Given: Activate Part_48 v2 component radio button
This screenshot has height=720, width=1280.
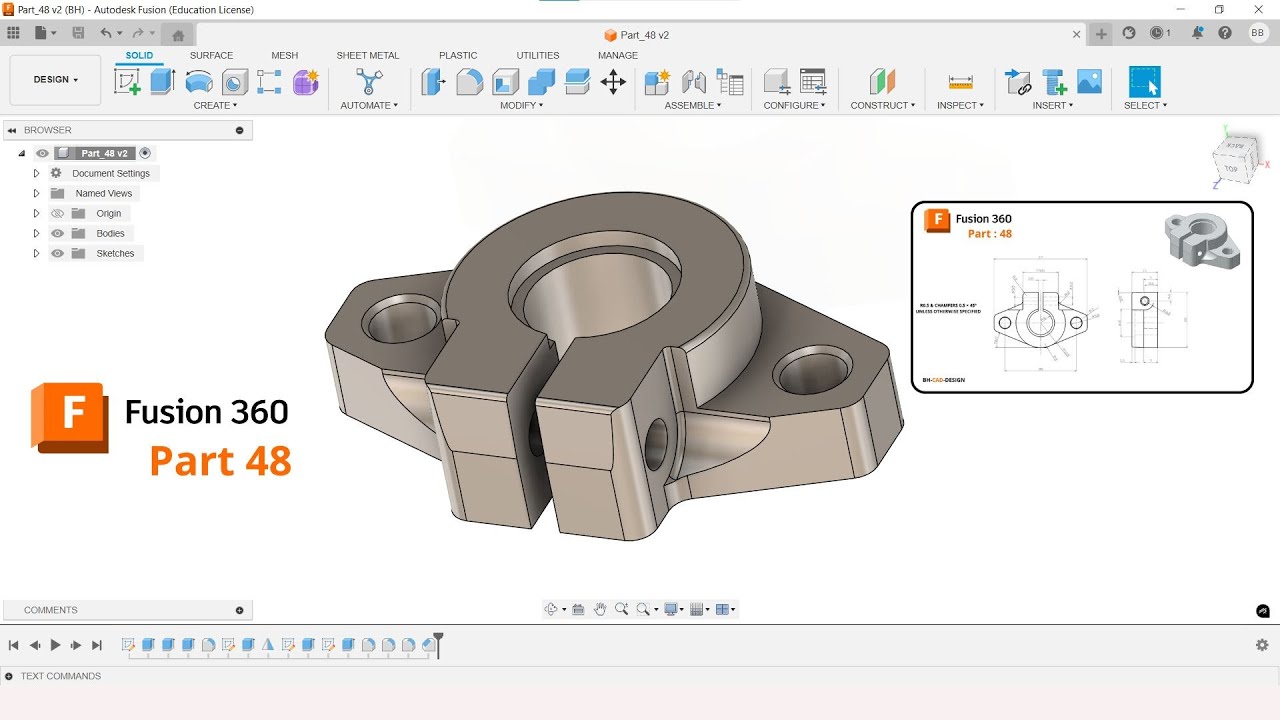Looking at the screenshot, I should pyautogui.click(x=145, y=153).
